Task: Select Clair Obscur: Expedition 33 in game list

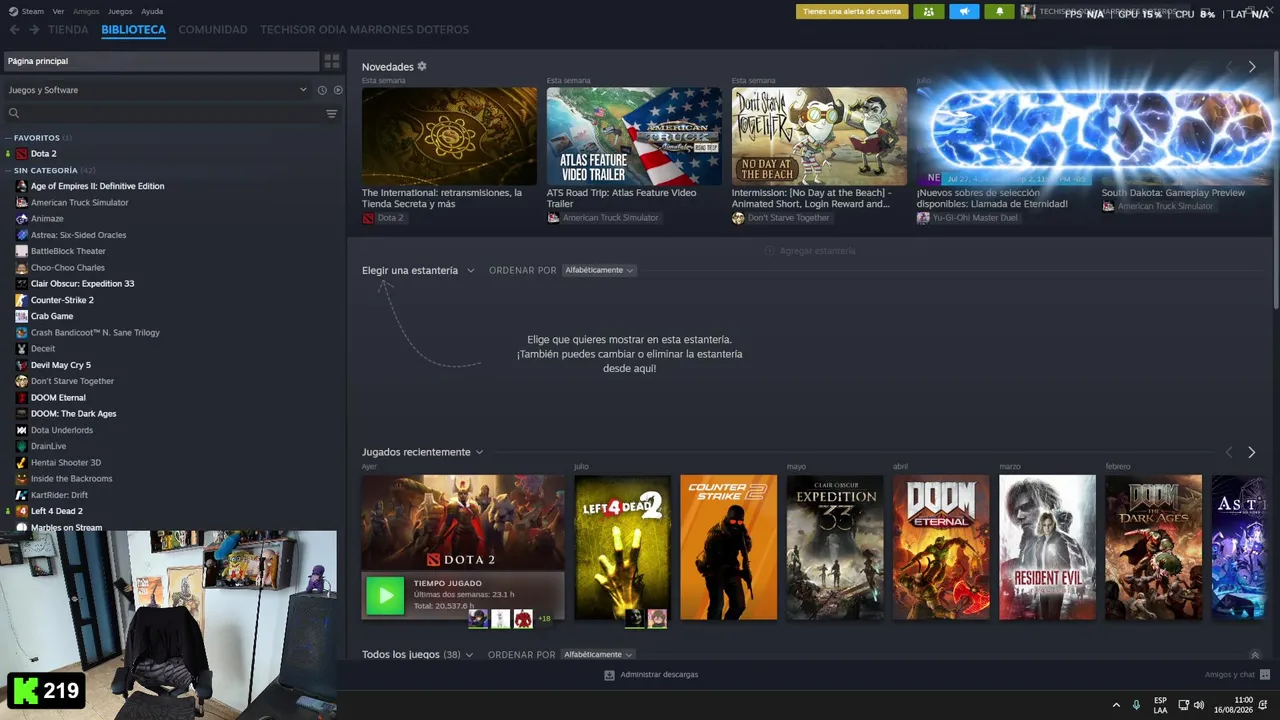Action: 82,284
